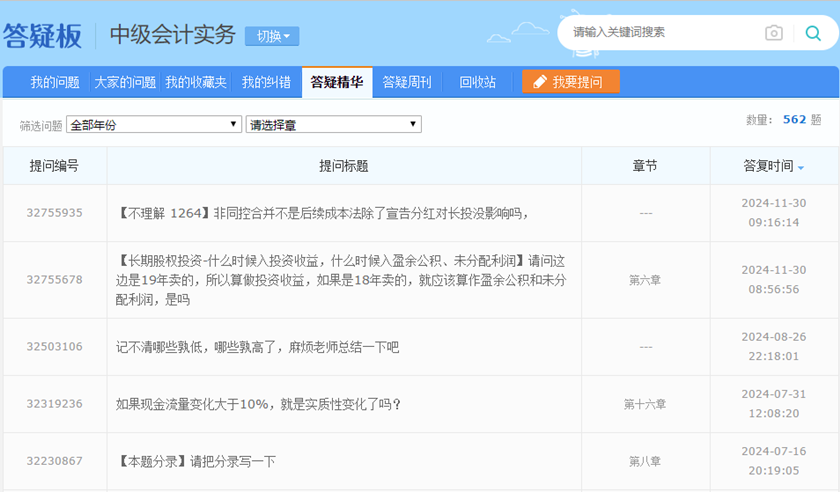This screenshot has height=492, width=840.
Task: Expand the 请选择章 chapter filter
Action: pyautogui.click(x=333, y=125)
